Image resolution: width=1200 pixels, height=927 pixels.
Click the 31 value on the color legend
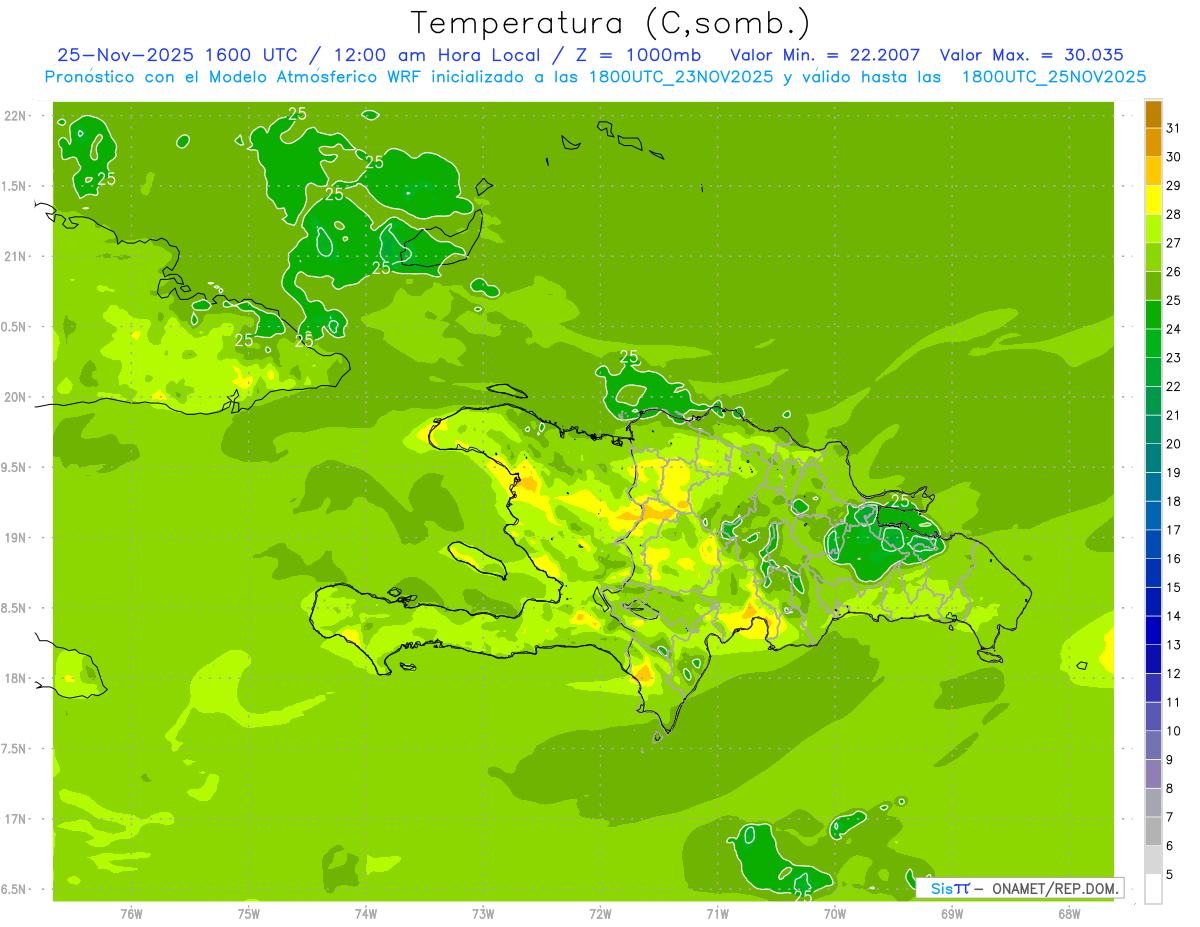1173,128
